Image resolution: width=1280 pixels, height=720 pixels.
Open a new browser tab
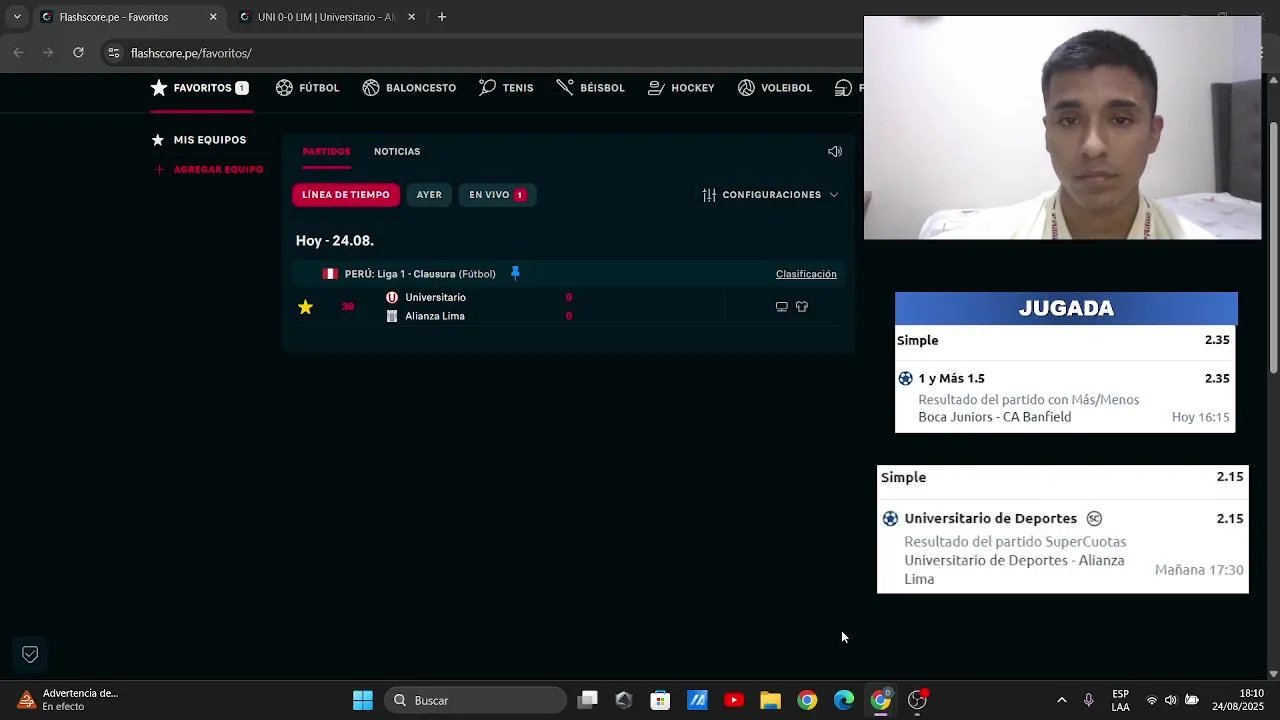(x=442, y=17)
